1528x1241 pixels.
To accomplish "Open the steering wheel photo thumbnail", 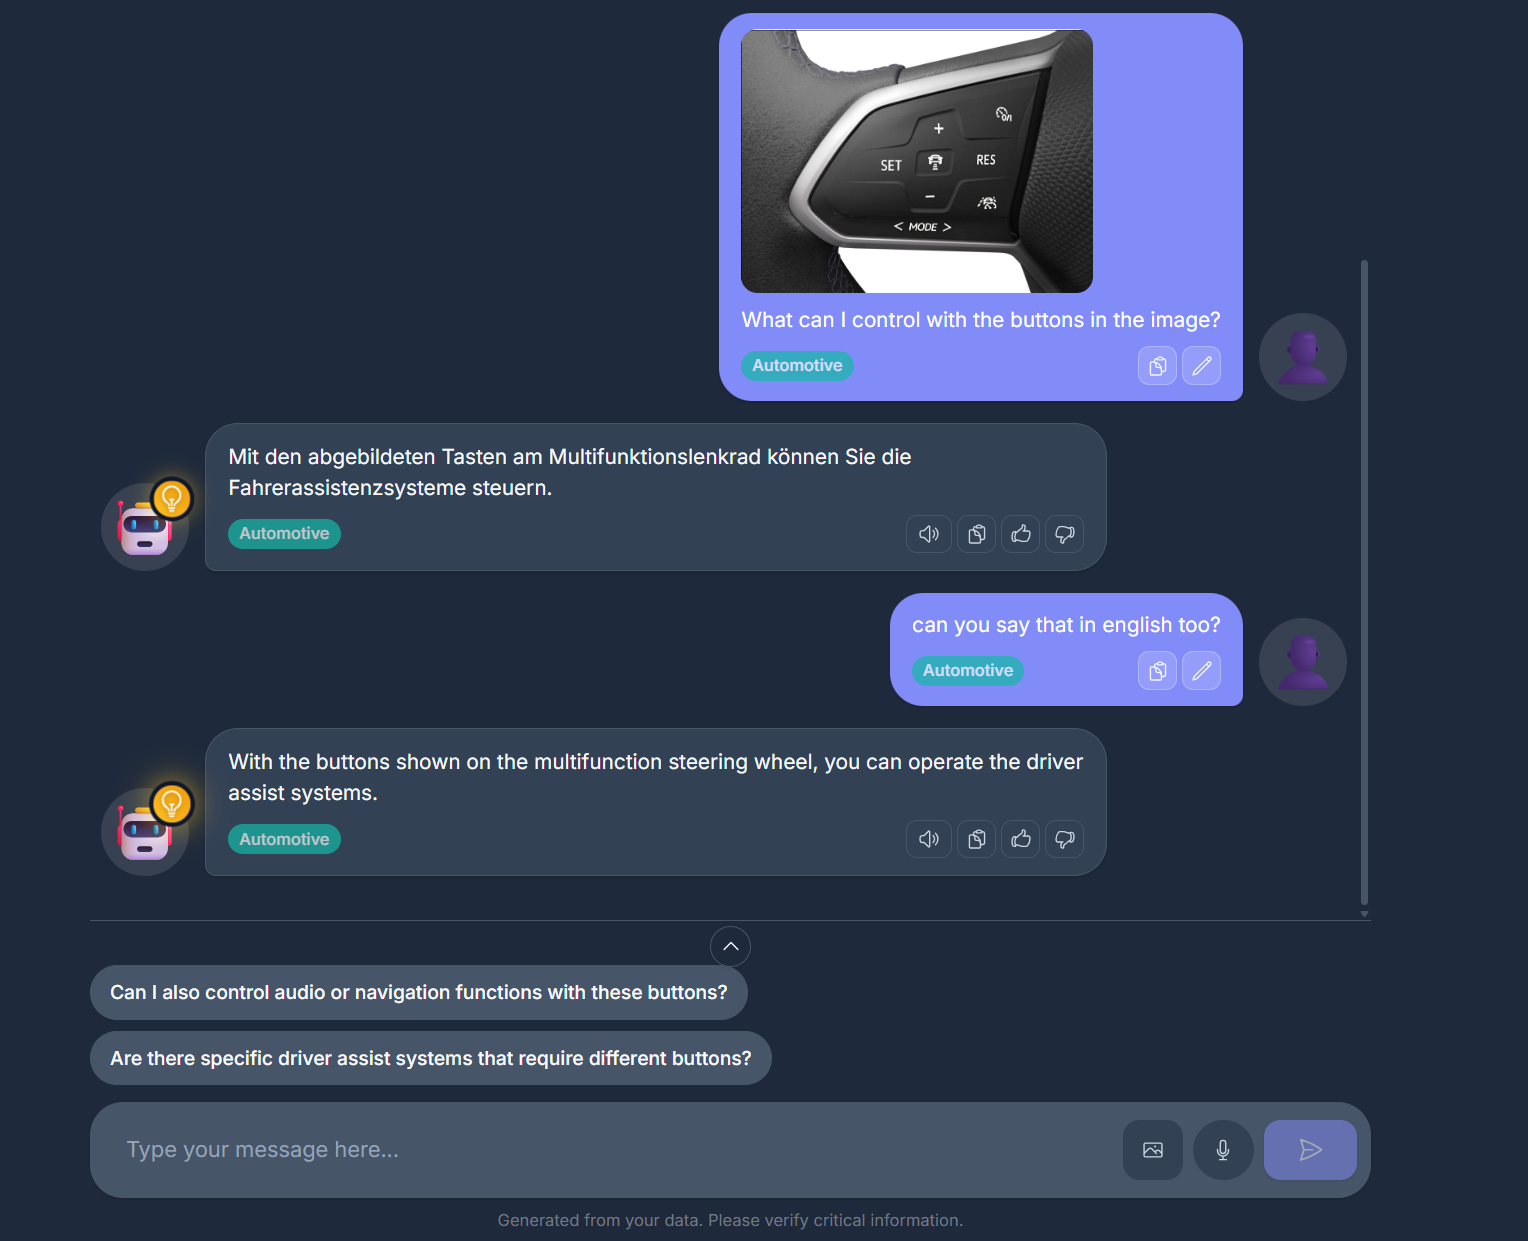I will pos(917,161).
